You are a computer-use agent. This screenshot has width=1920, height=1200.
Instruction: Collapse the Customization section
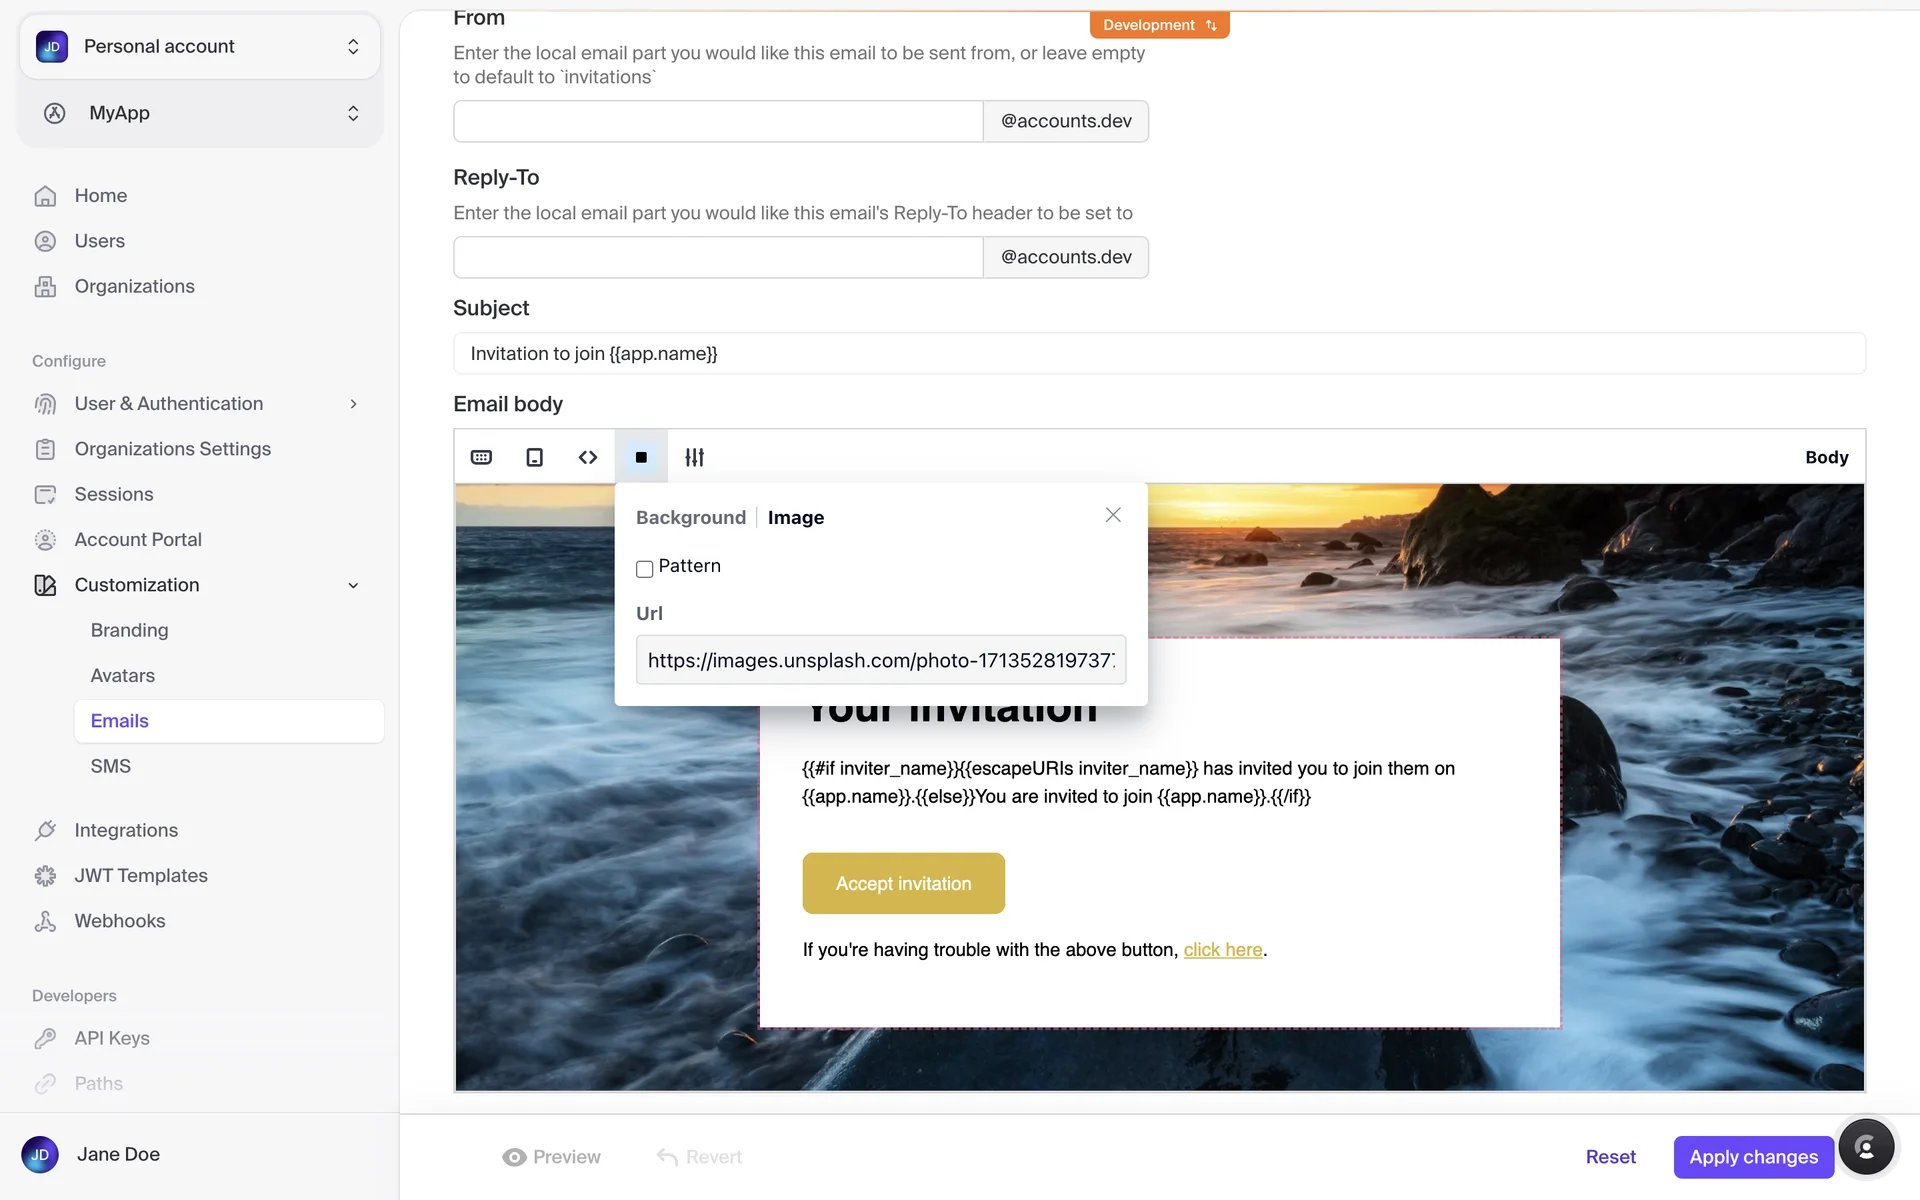(353, 585)
